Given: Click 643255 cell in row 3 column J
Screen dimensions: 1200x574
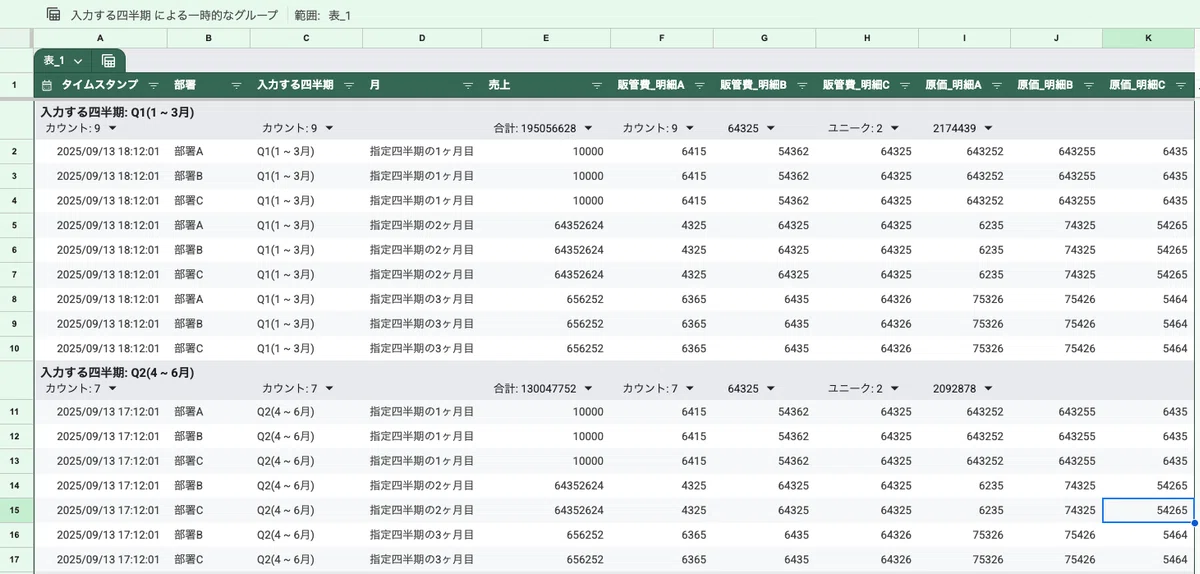Looking at the screenshot, I should (x=1056, y=176).
